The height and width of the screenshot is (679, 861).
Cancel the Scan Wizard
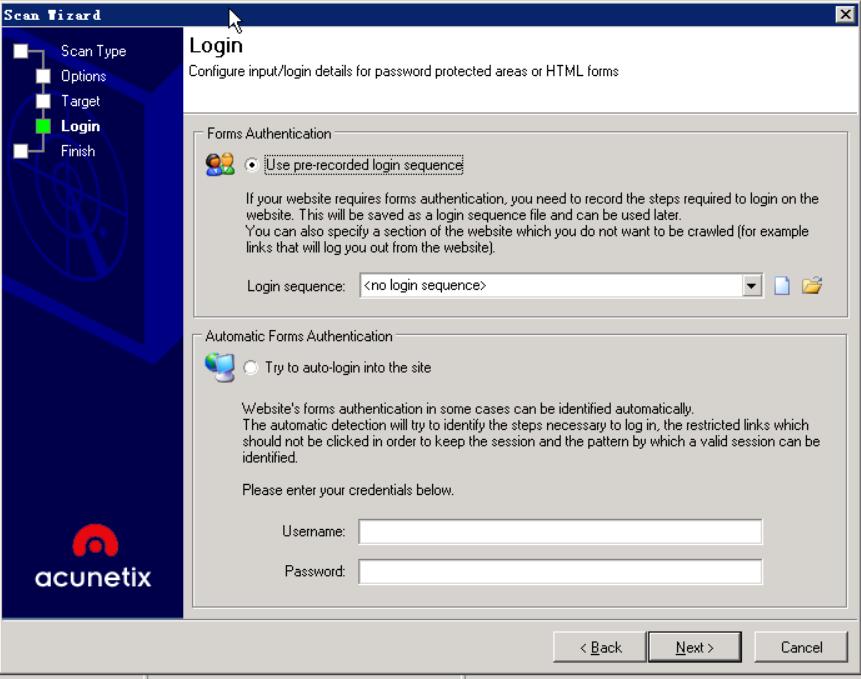point(801,648)
